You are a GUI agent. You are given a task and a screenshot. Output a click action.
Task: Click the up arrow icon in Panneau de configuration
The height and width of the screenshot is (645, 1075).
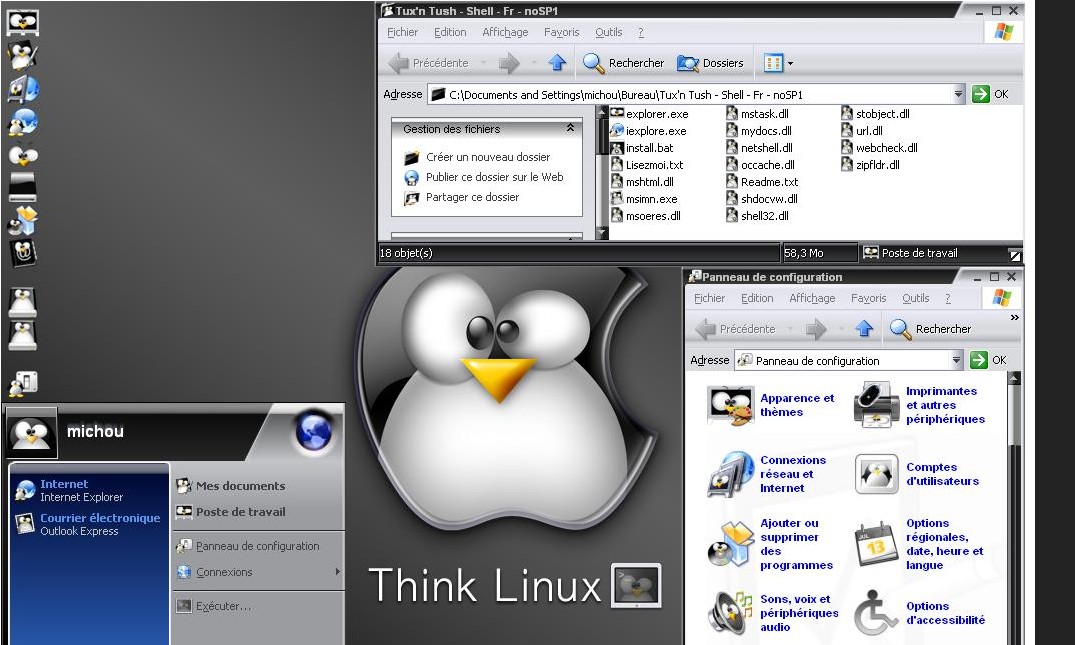(x=864, y=329)
